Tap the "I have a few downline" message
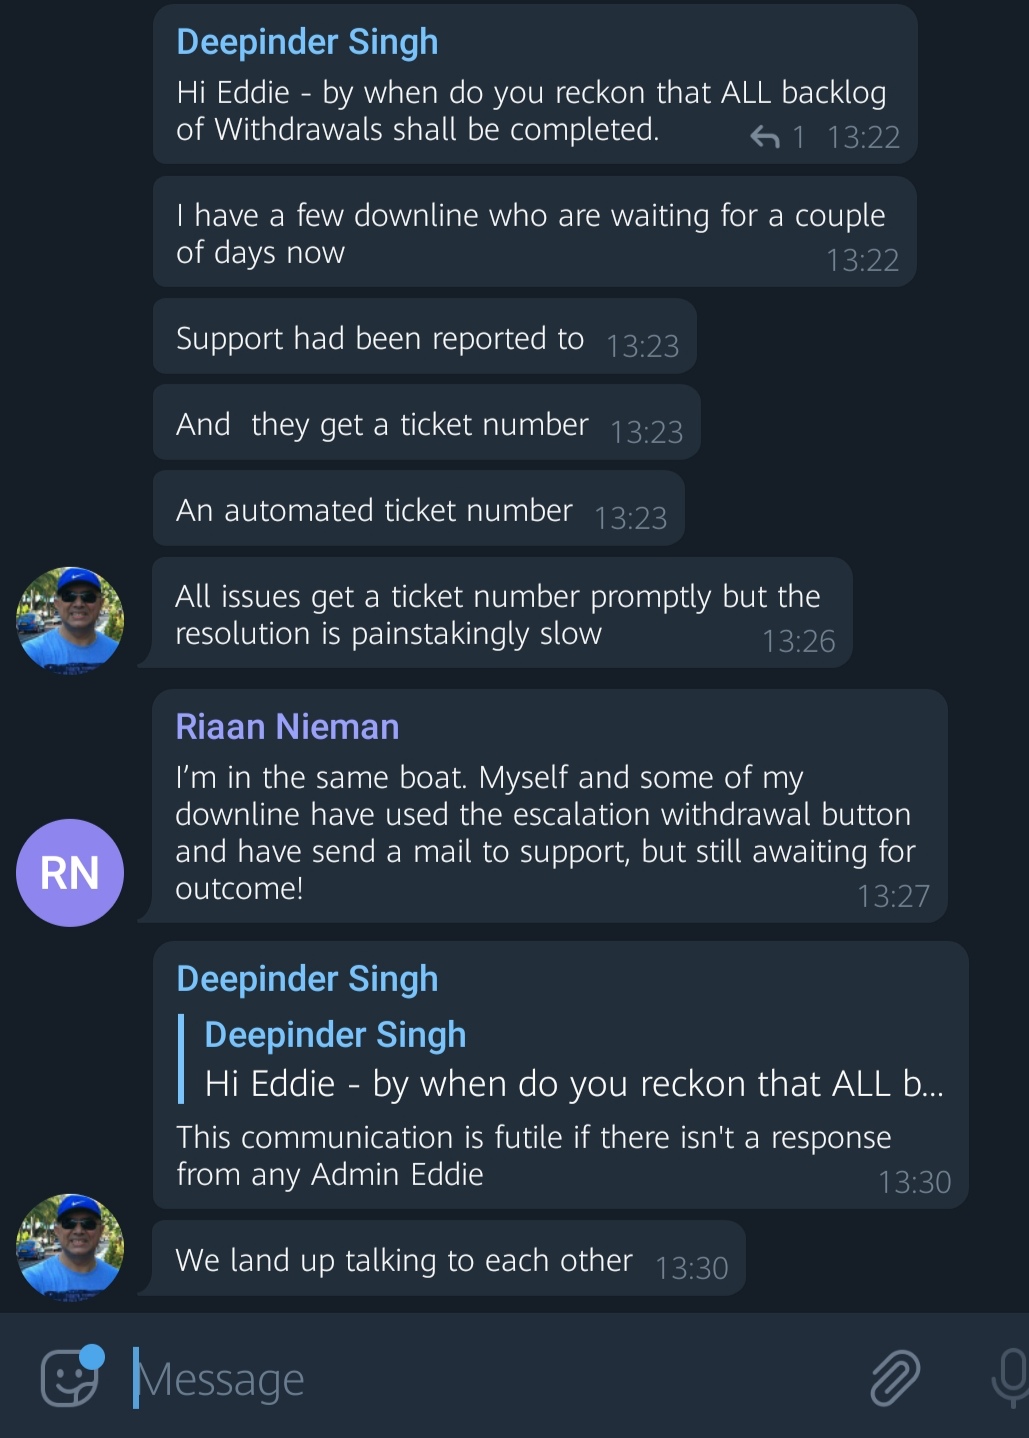The width and height of the screenshot is (1029, 1438). coord(530,234)
